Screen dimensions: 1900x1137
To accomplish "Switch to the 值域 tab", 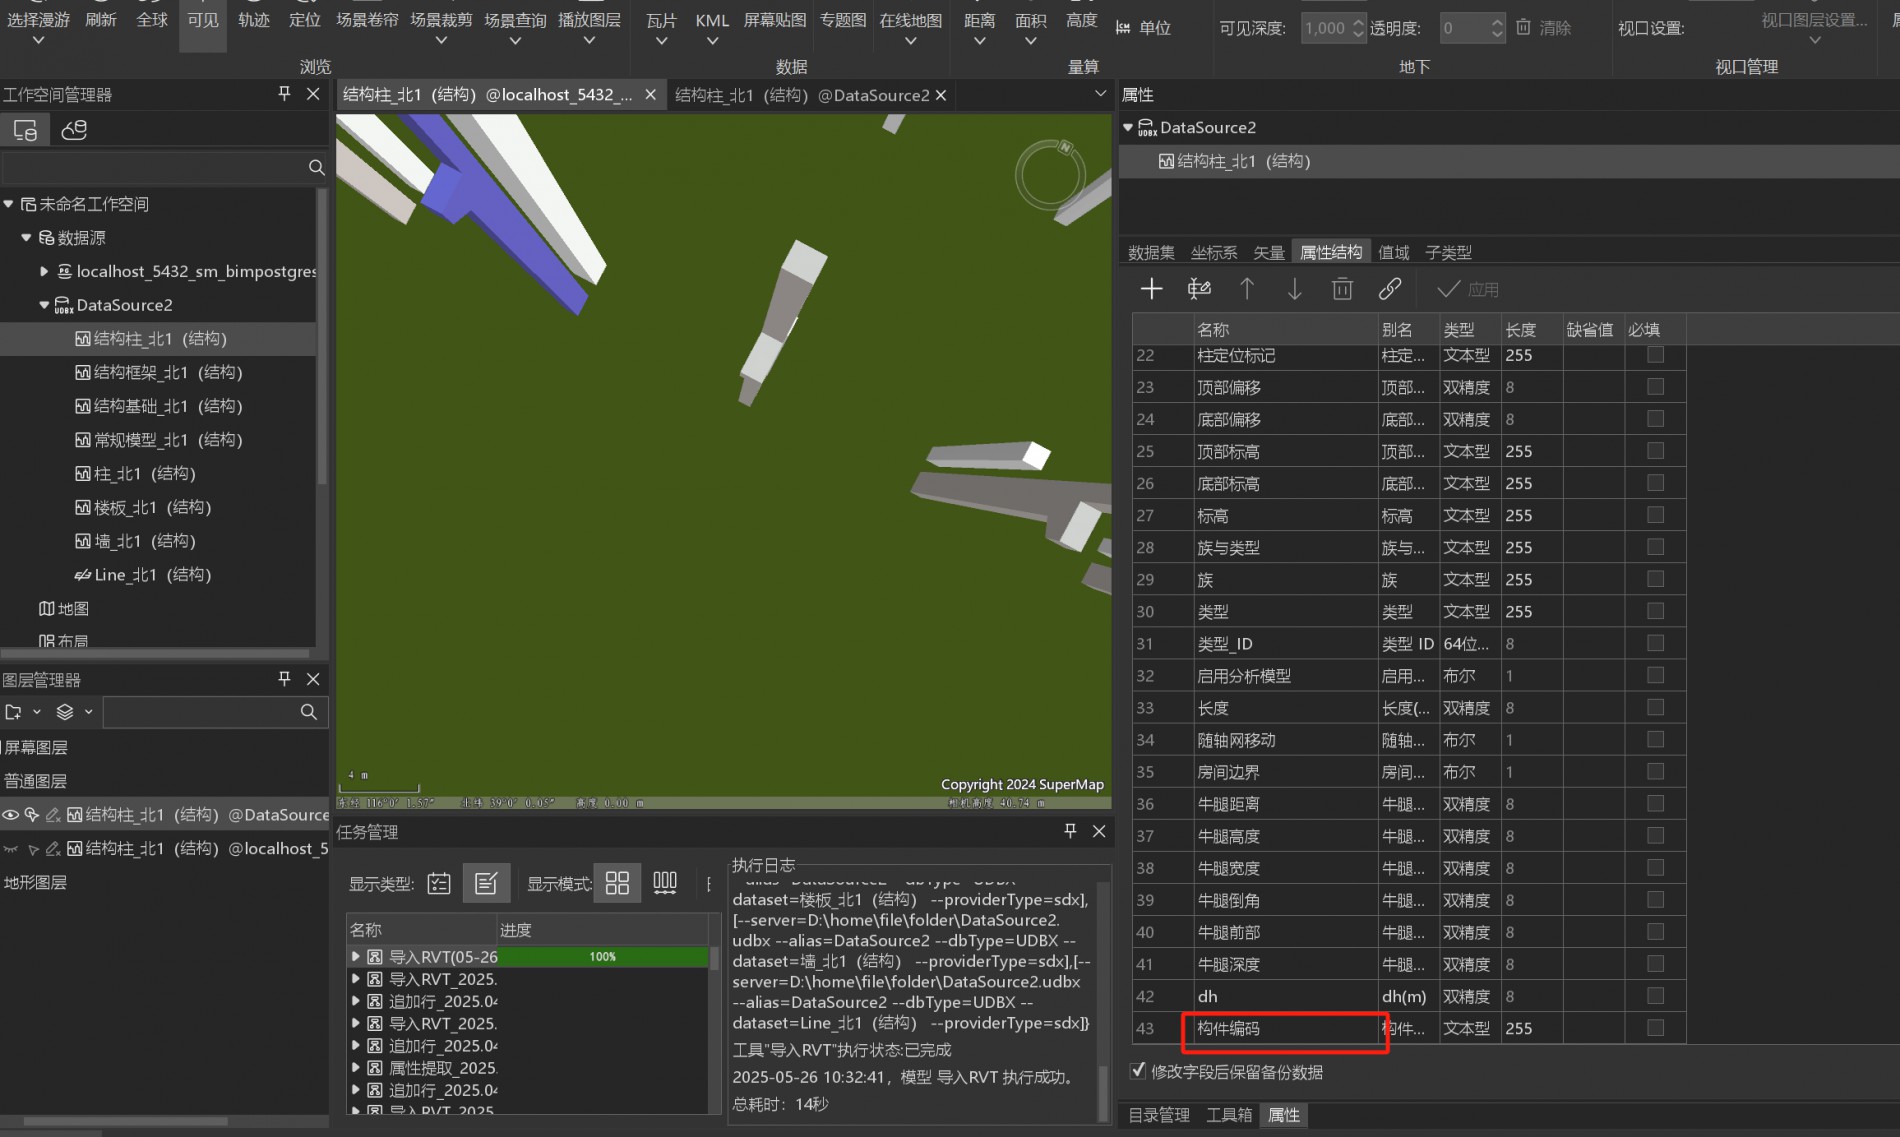I will (1394, 253).
